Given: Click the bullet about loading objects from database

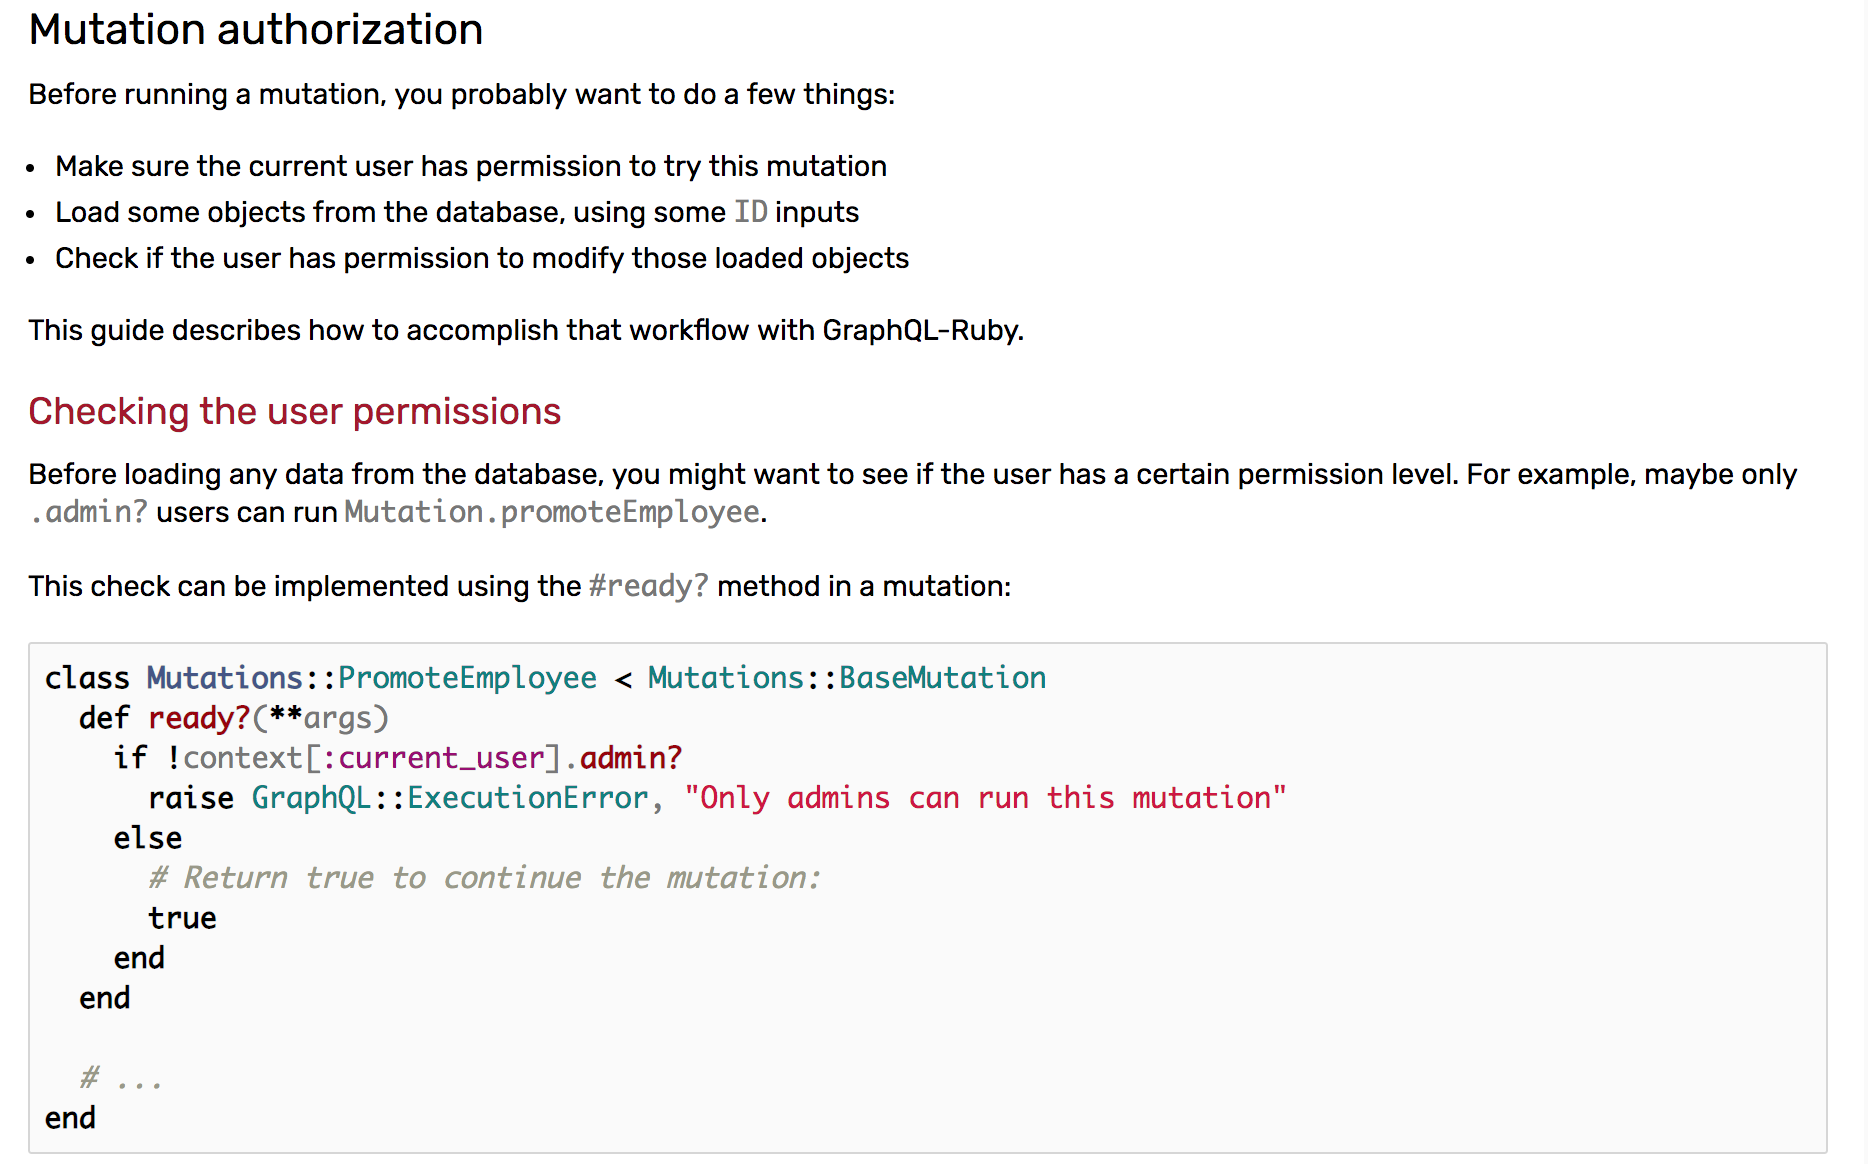Looking at the screenshot, I should pyautogui.click(x=457, y=212).
